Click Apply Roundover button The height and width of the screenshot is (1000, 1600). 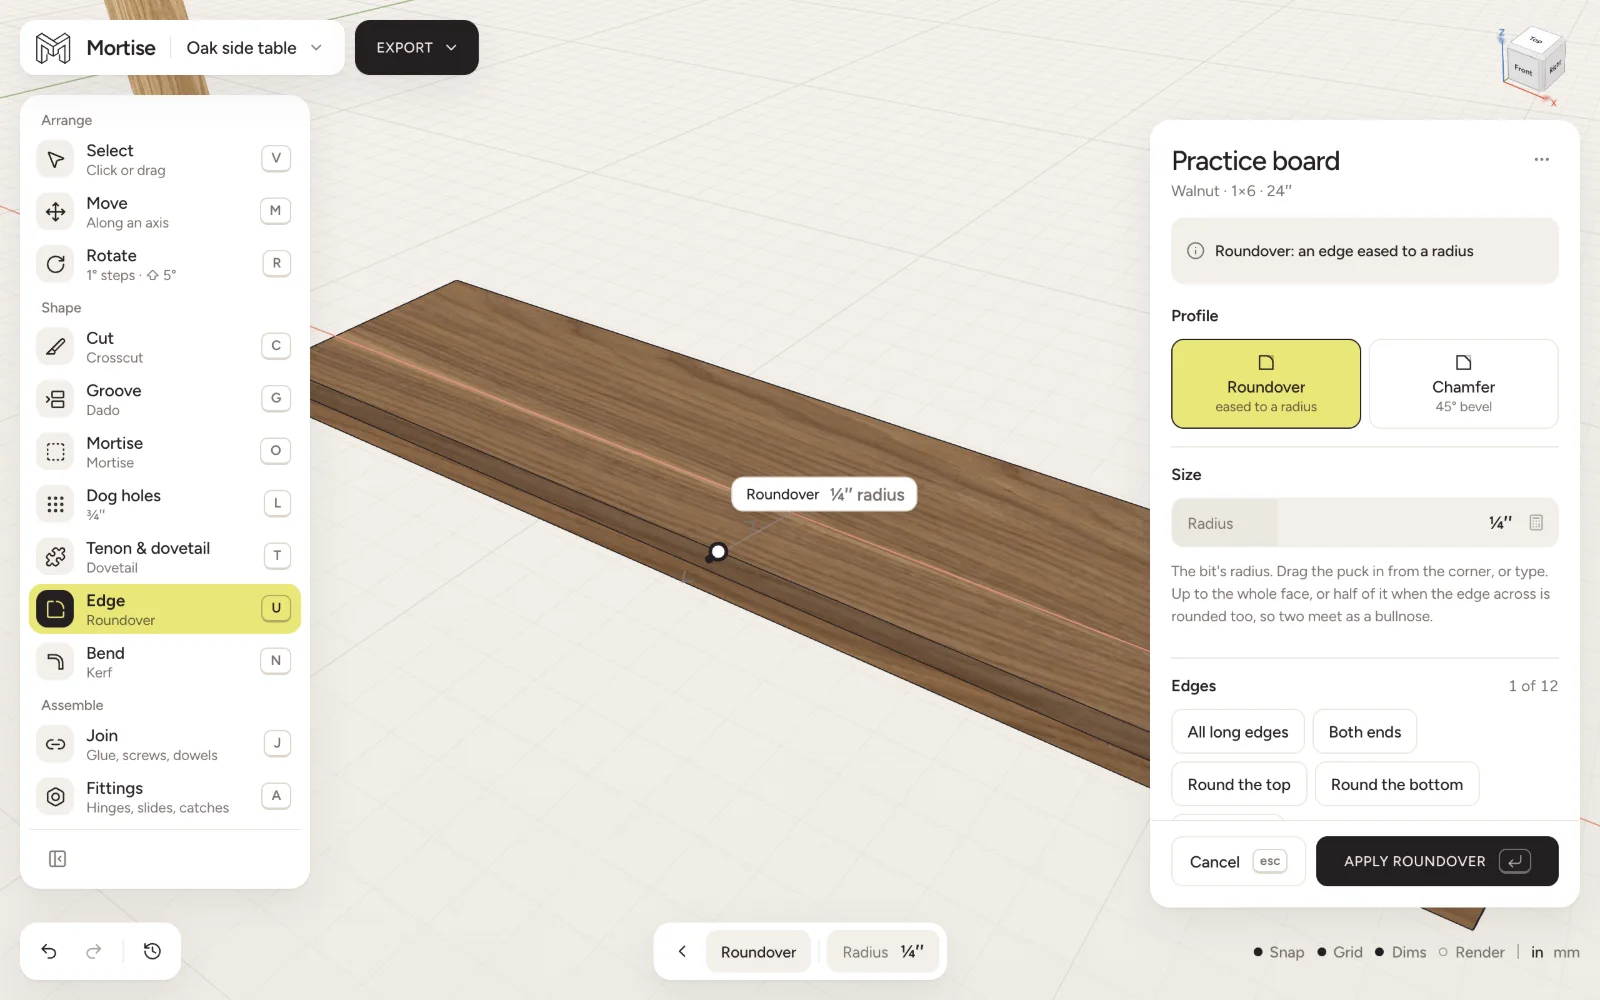coord(1437,861)
